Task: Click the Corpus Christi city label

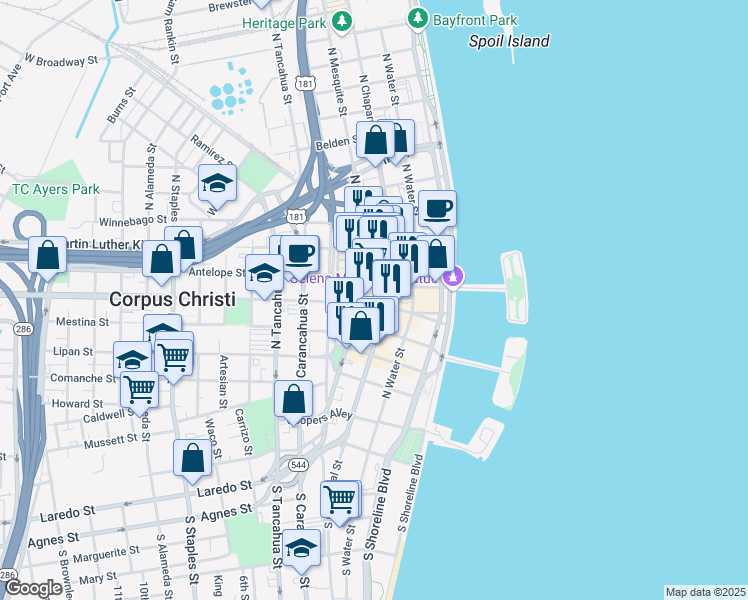Action: pyautogui.click(x=172, y=300)
